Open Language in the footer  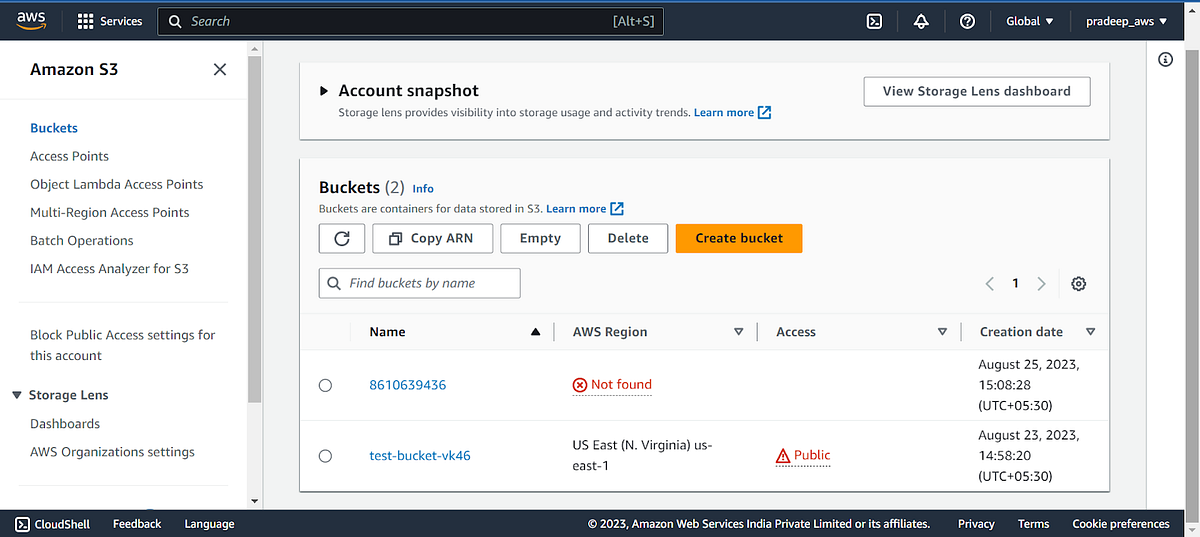pos(209,524)
